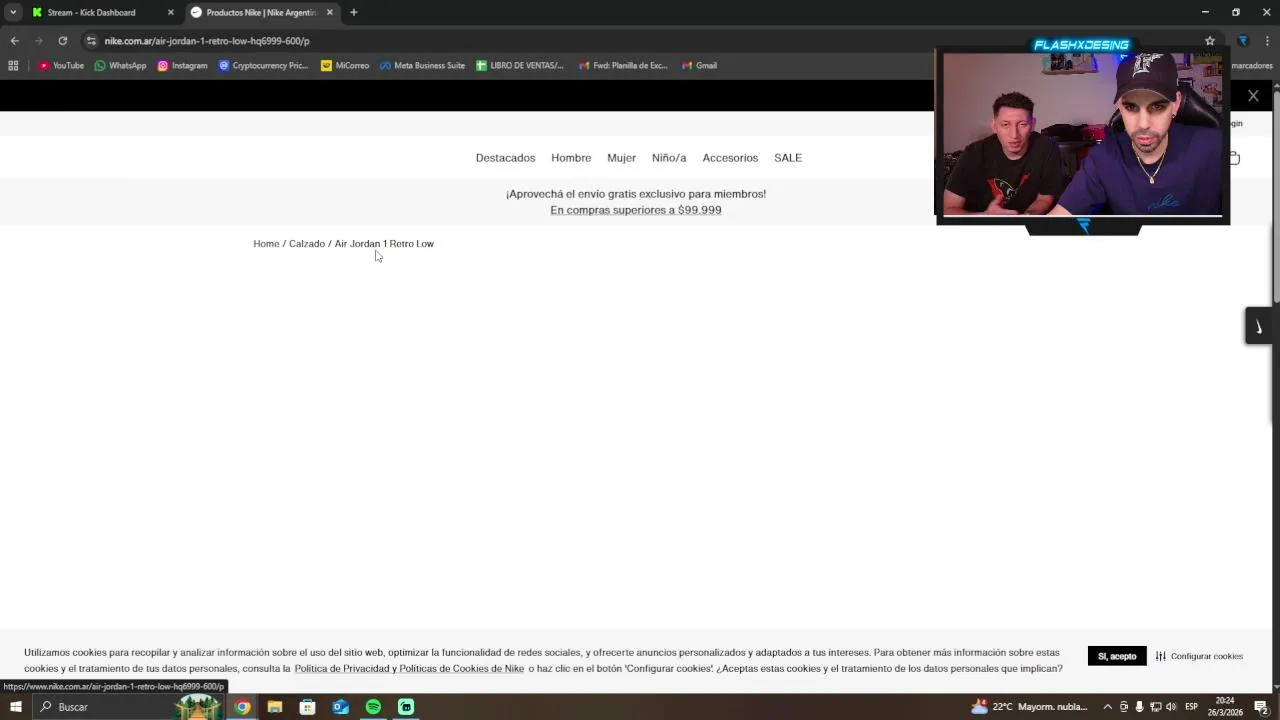
Task: Go to Calzado in the breadcrumb
Action: click(x=307, y=244)
